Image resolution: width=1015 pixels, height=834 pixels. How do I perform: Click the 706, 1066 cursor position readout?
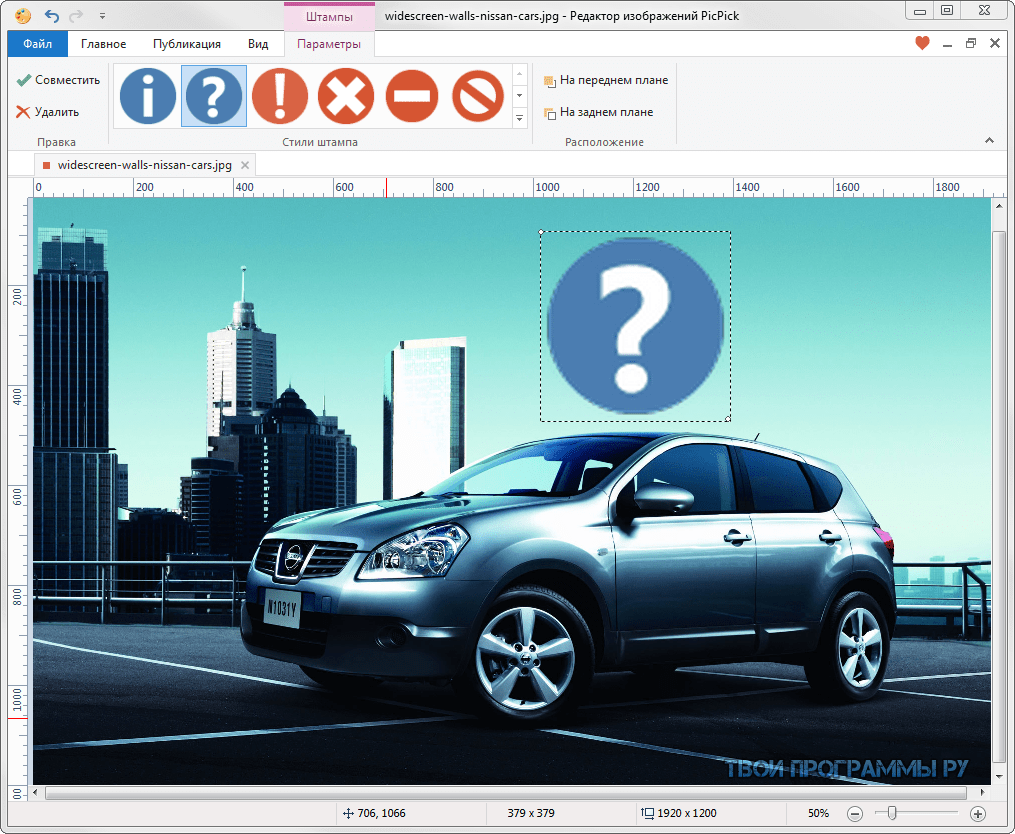click(x=374, y=813)
